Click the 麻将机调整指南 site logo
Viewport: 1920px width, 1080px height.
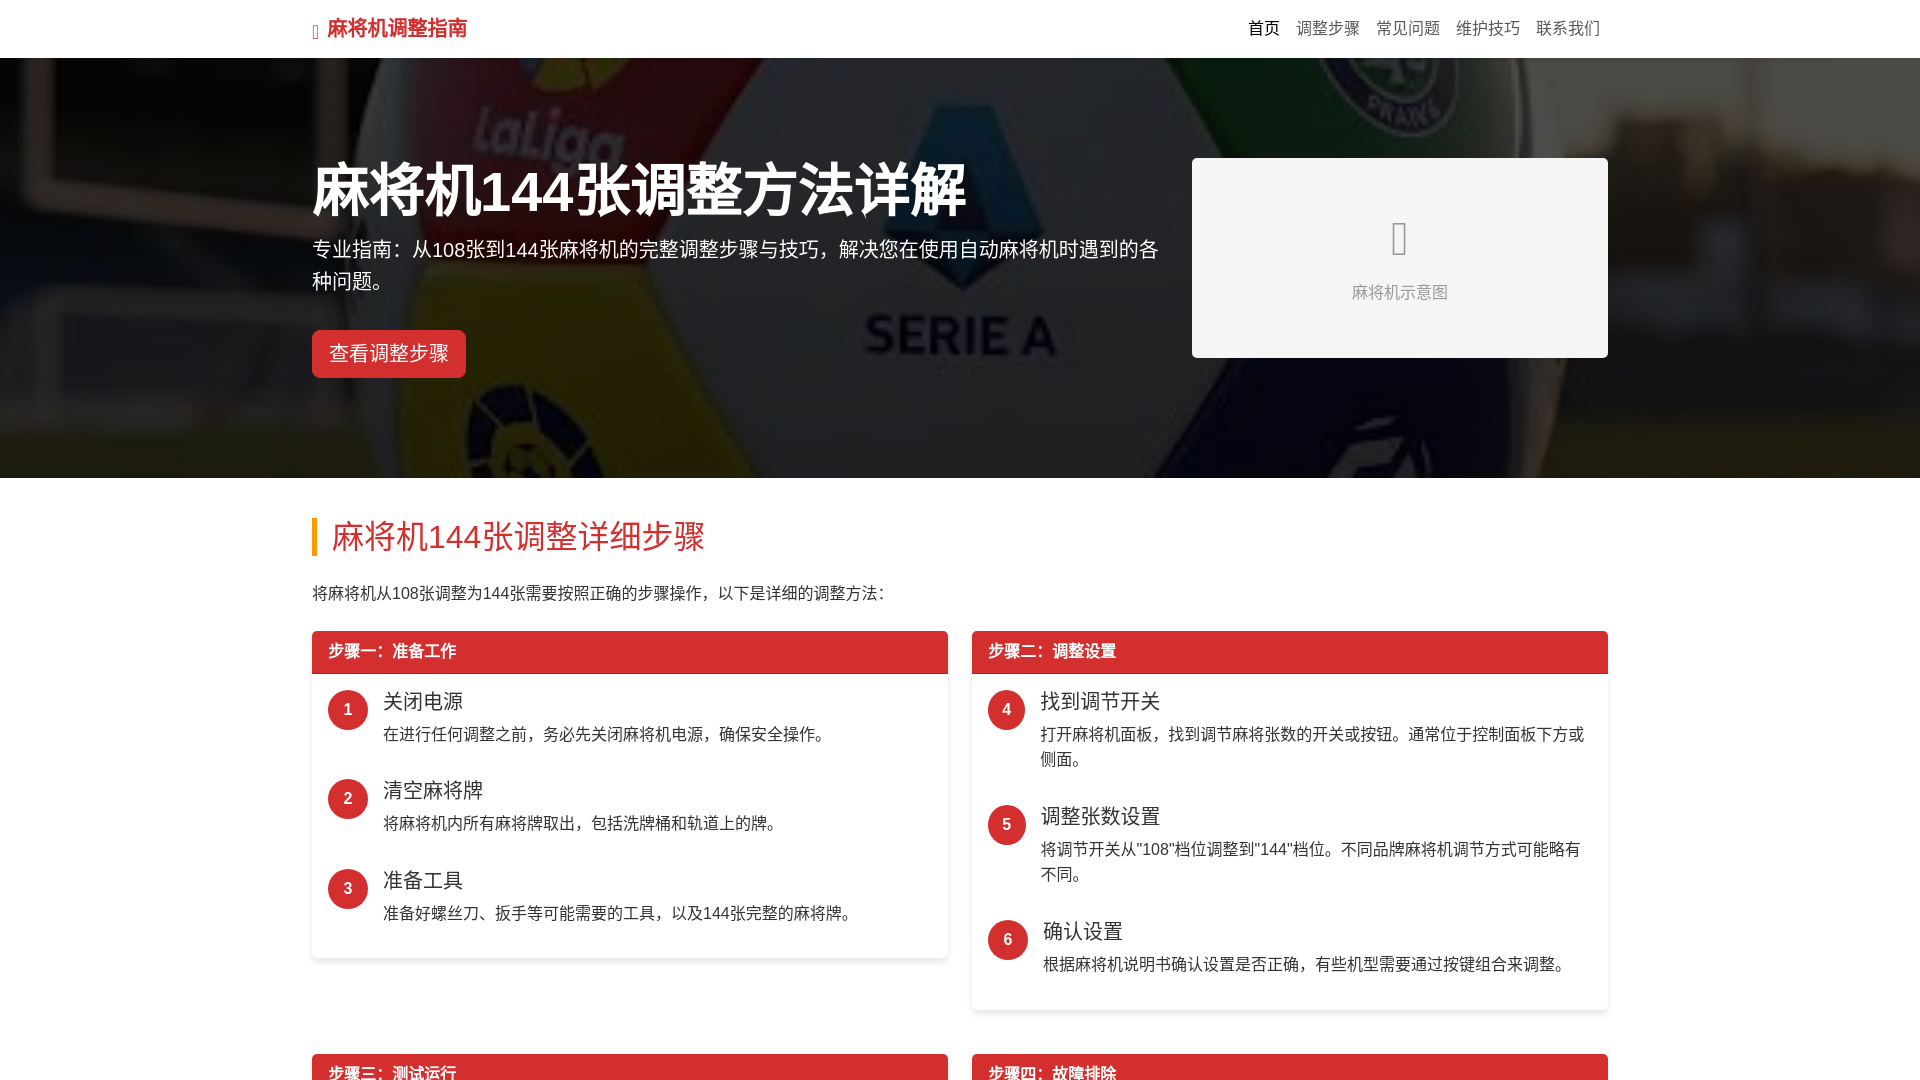coord(390,29)
